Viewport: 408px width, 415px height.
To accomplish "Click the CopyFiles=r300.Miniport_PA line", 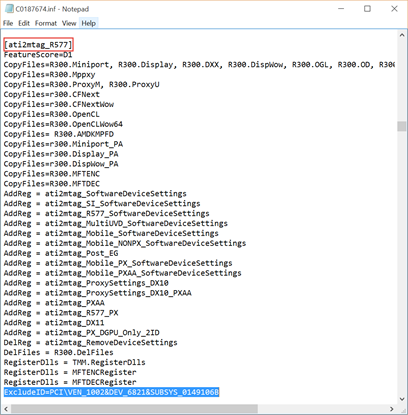I will 63,144.
